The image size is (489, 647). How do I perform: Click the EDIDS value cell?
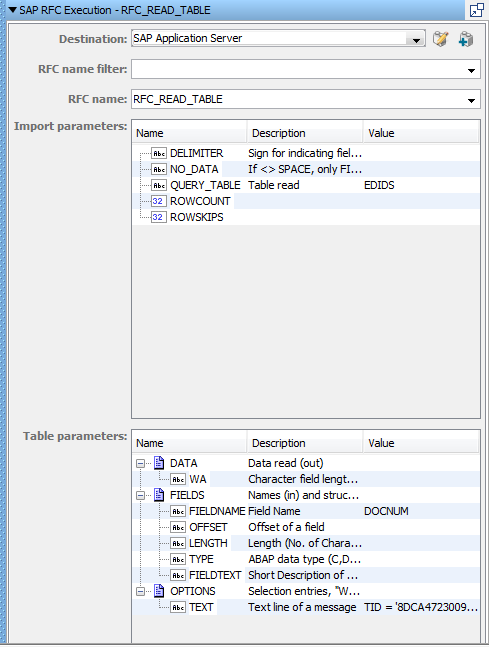point(421,185)
